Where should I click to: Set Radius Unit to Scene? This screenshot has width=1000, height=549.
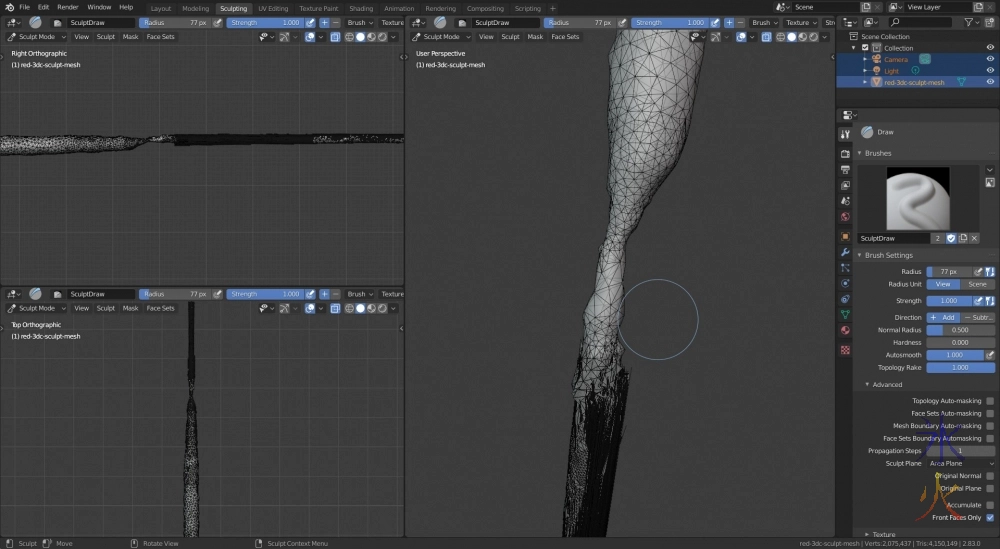977,284
